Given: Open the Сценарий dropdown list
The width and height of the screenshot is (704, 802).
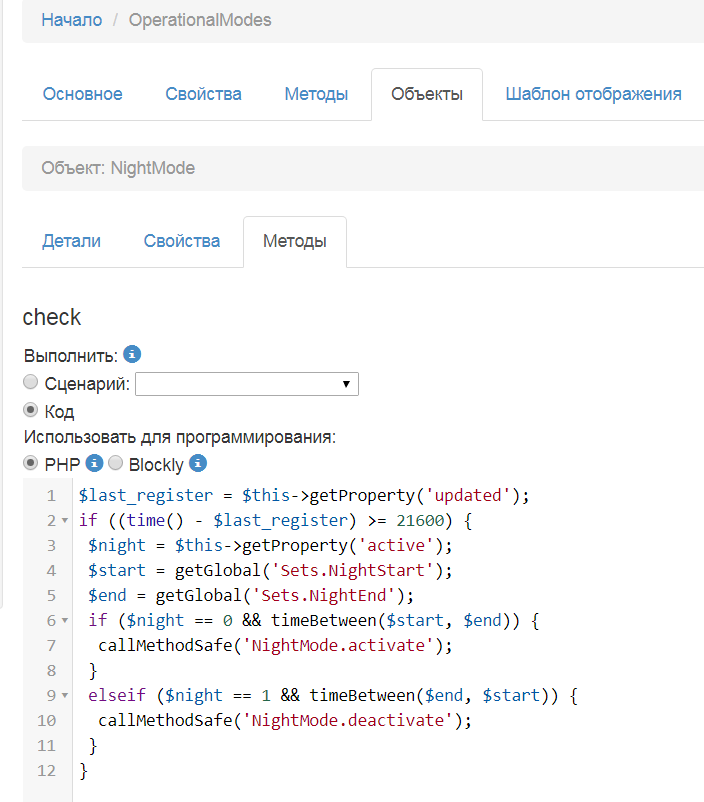Looking at the screenshot, I should [247, 384].
